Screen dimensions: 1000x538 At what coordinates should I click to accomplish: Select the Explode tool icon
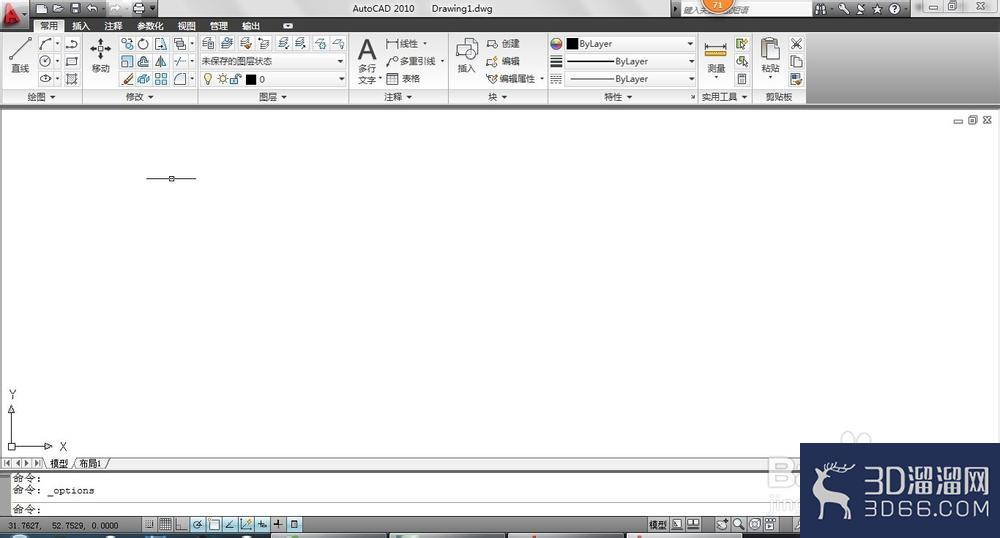pyautogui.click(x=143, y=79)
